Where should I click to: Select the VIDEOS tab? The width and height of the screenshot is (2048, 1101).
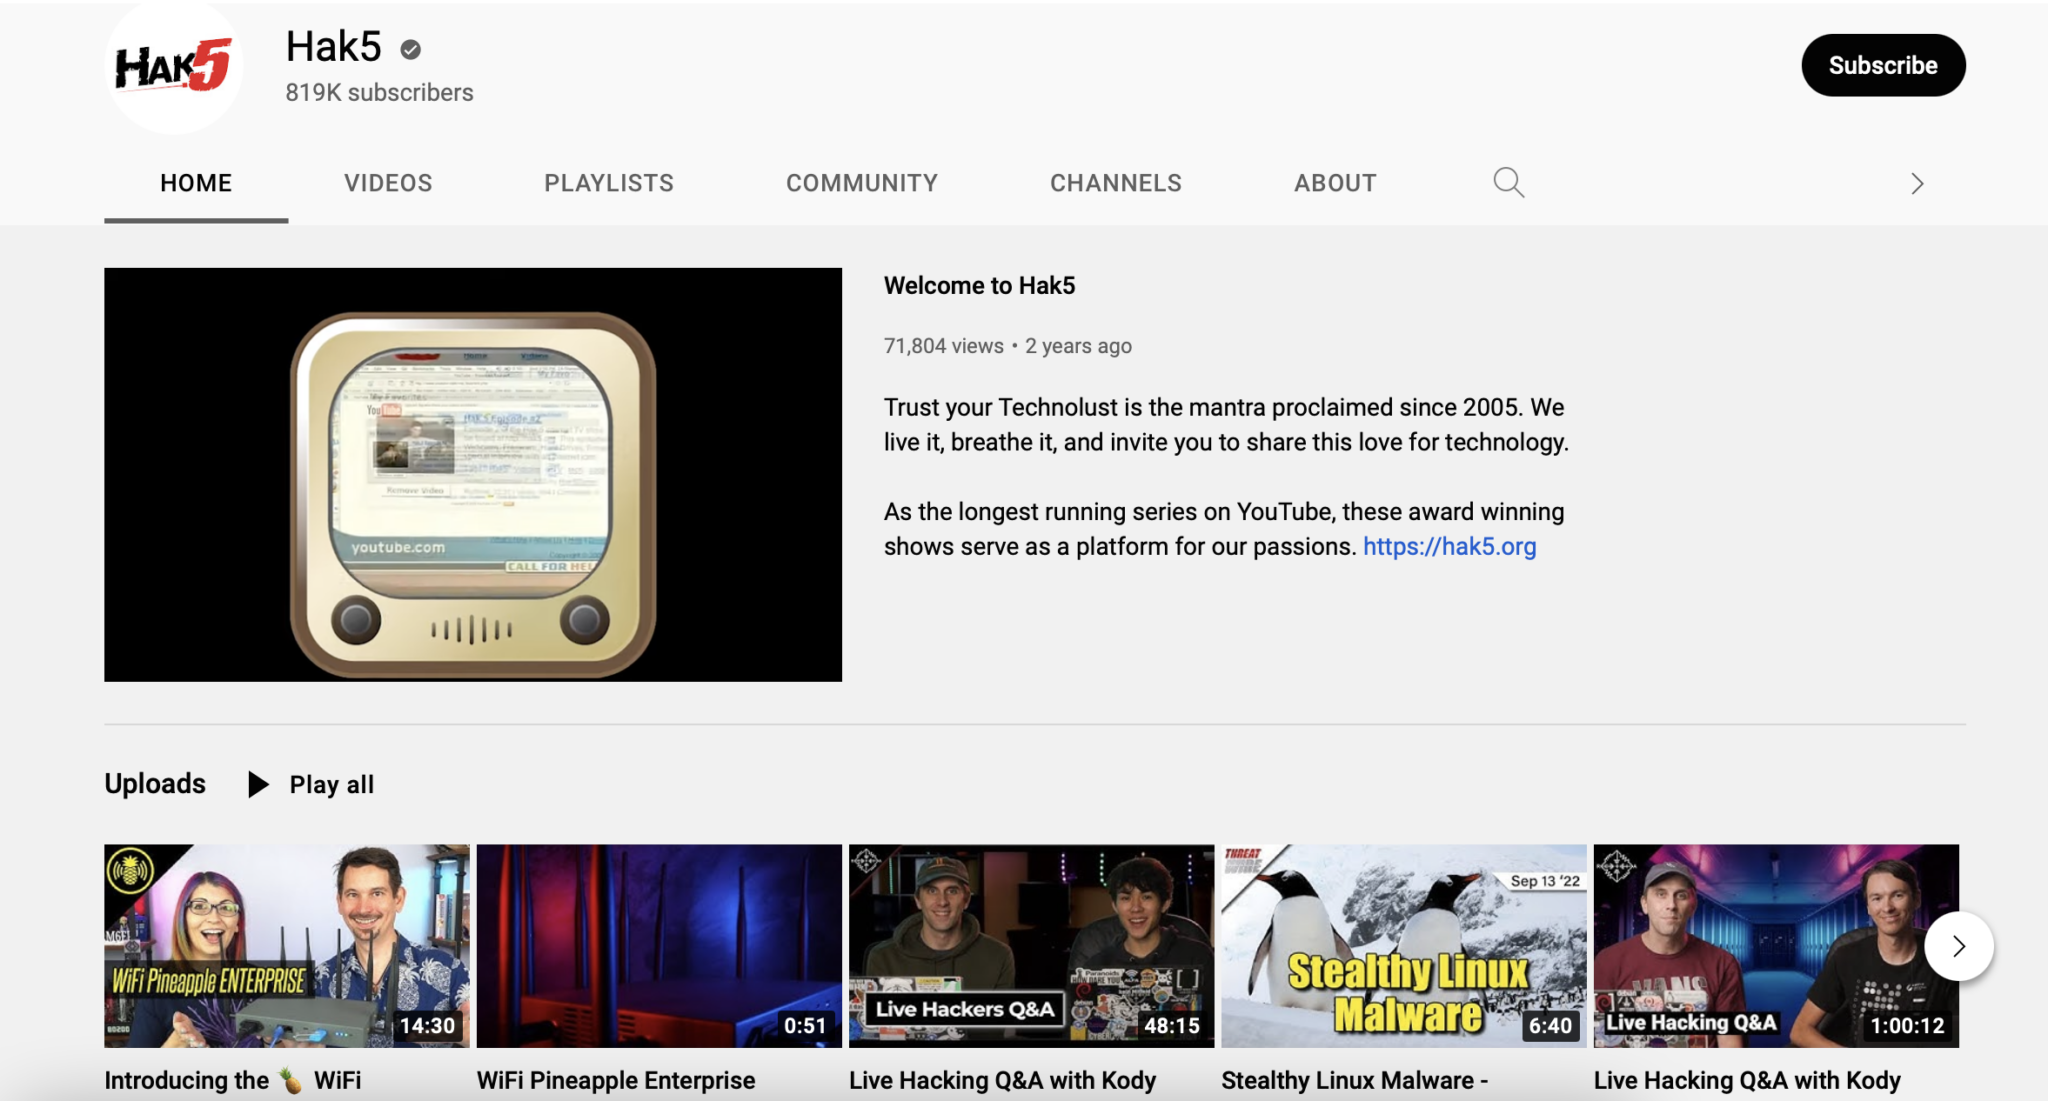tap(388, 182)
